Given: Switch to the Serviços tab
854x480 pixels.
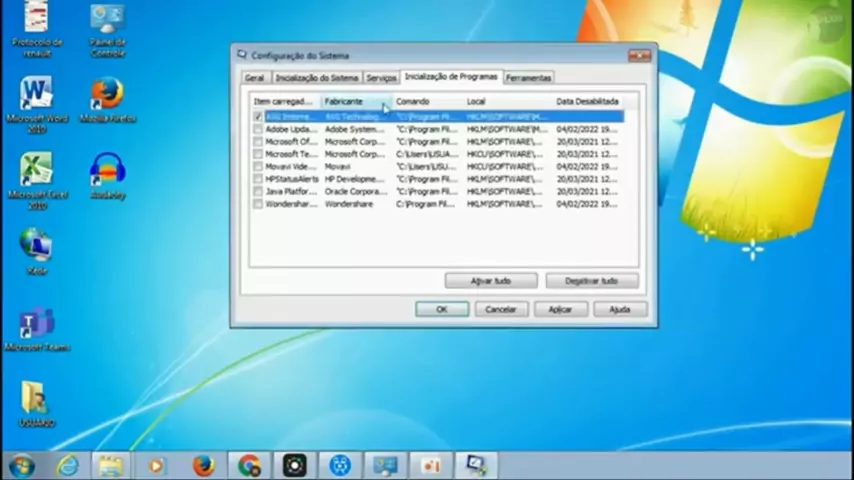Looking at the screenshot, I should 381,78.
